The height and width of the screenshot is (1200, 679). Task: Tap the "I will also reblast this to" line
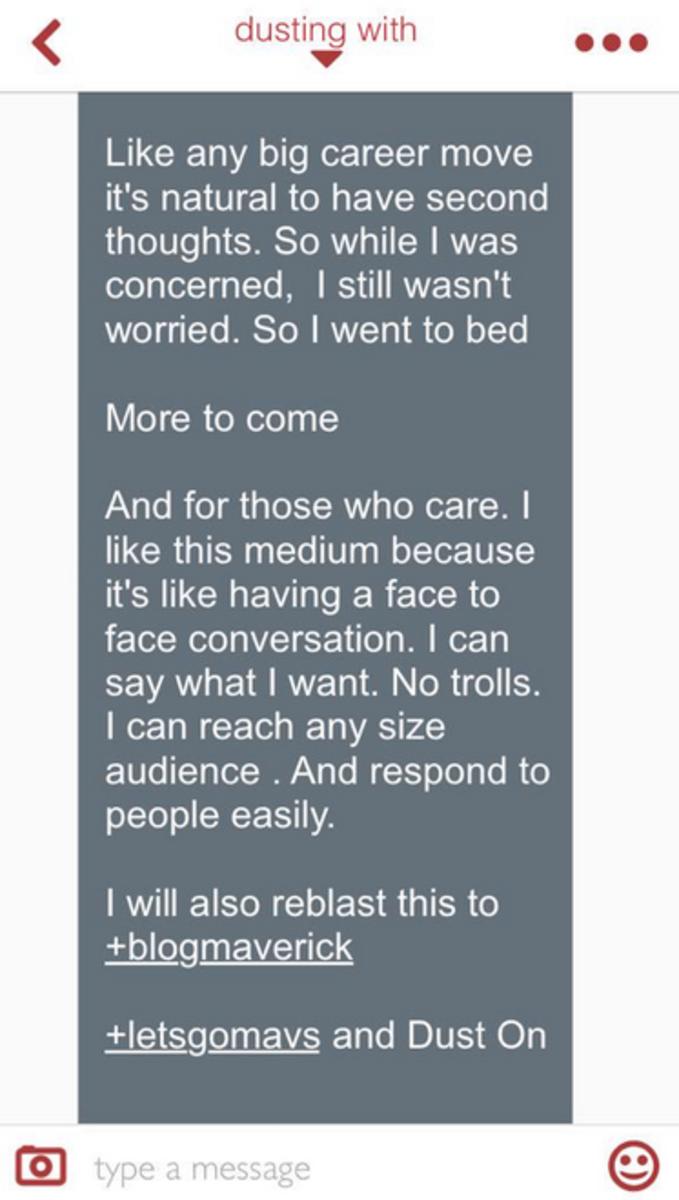click(x=301, y=903)
